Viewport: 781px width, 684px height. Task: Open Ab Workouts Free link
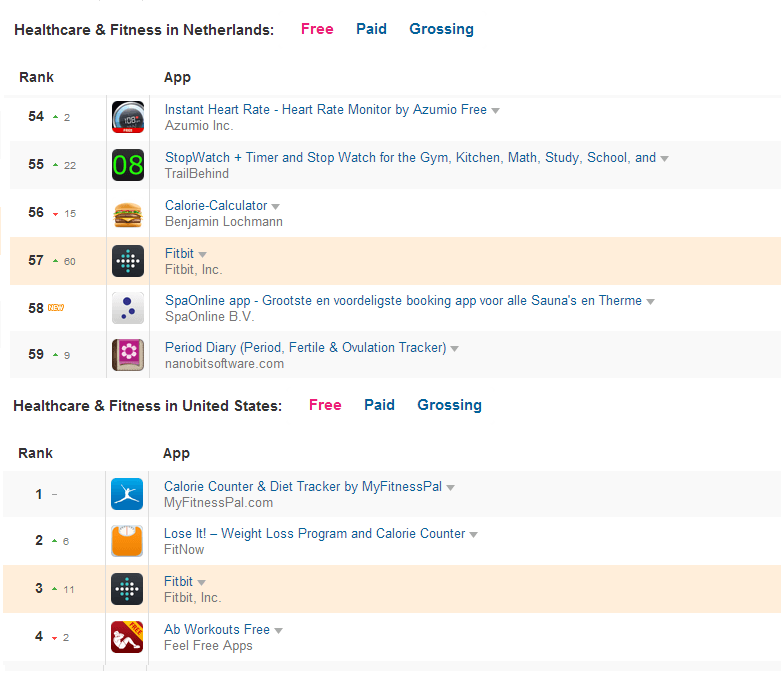click(217, 629)
